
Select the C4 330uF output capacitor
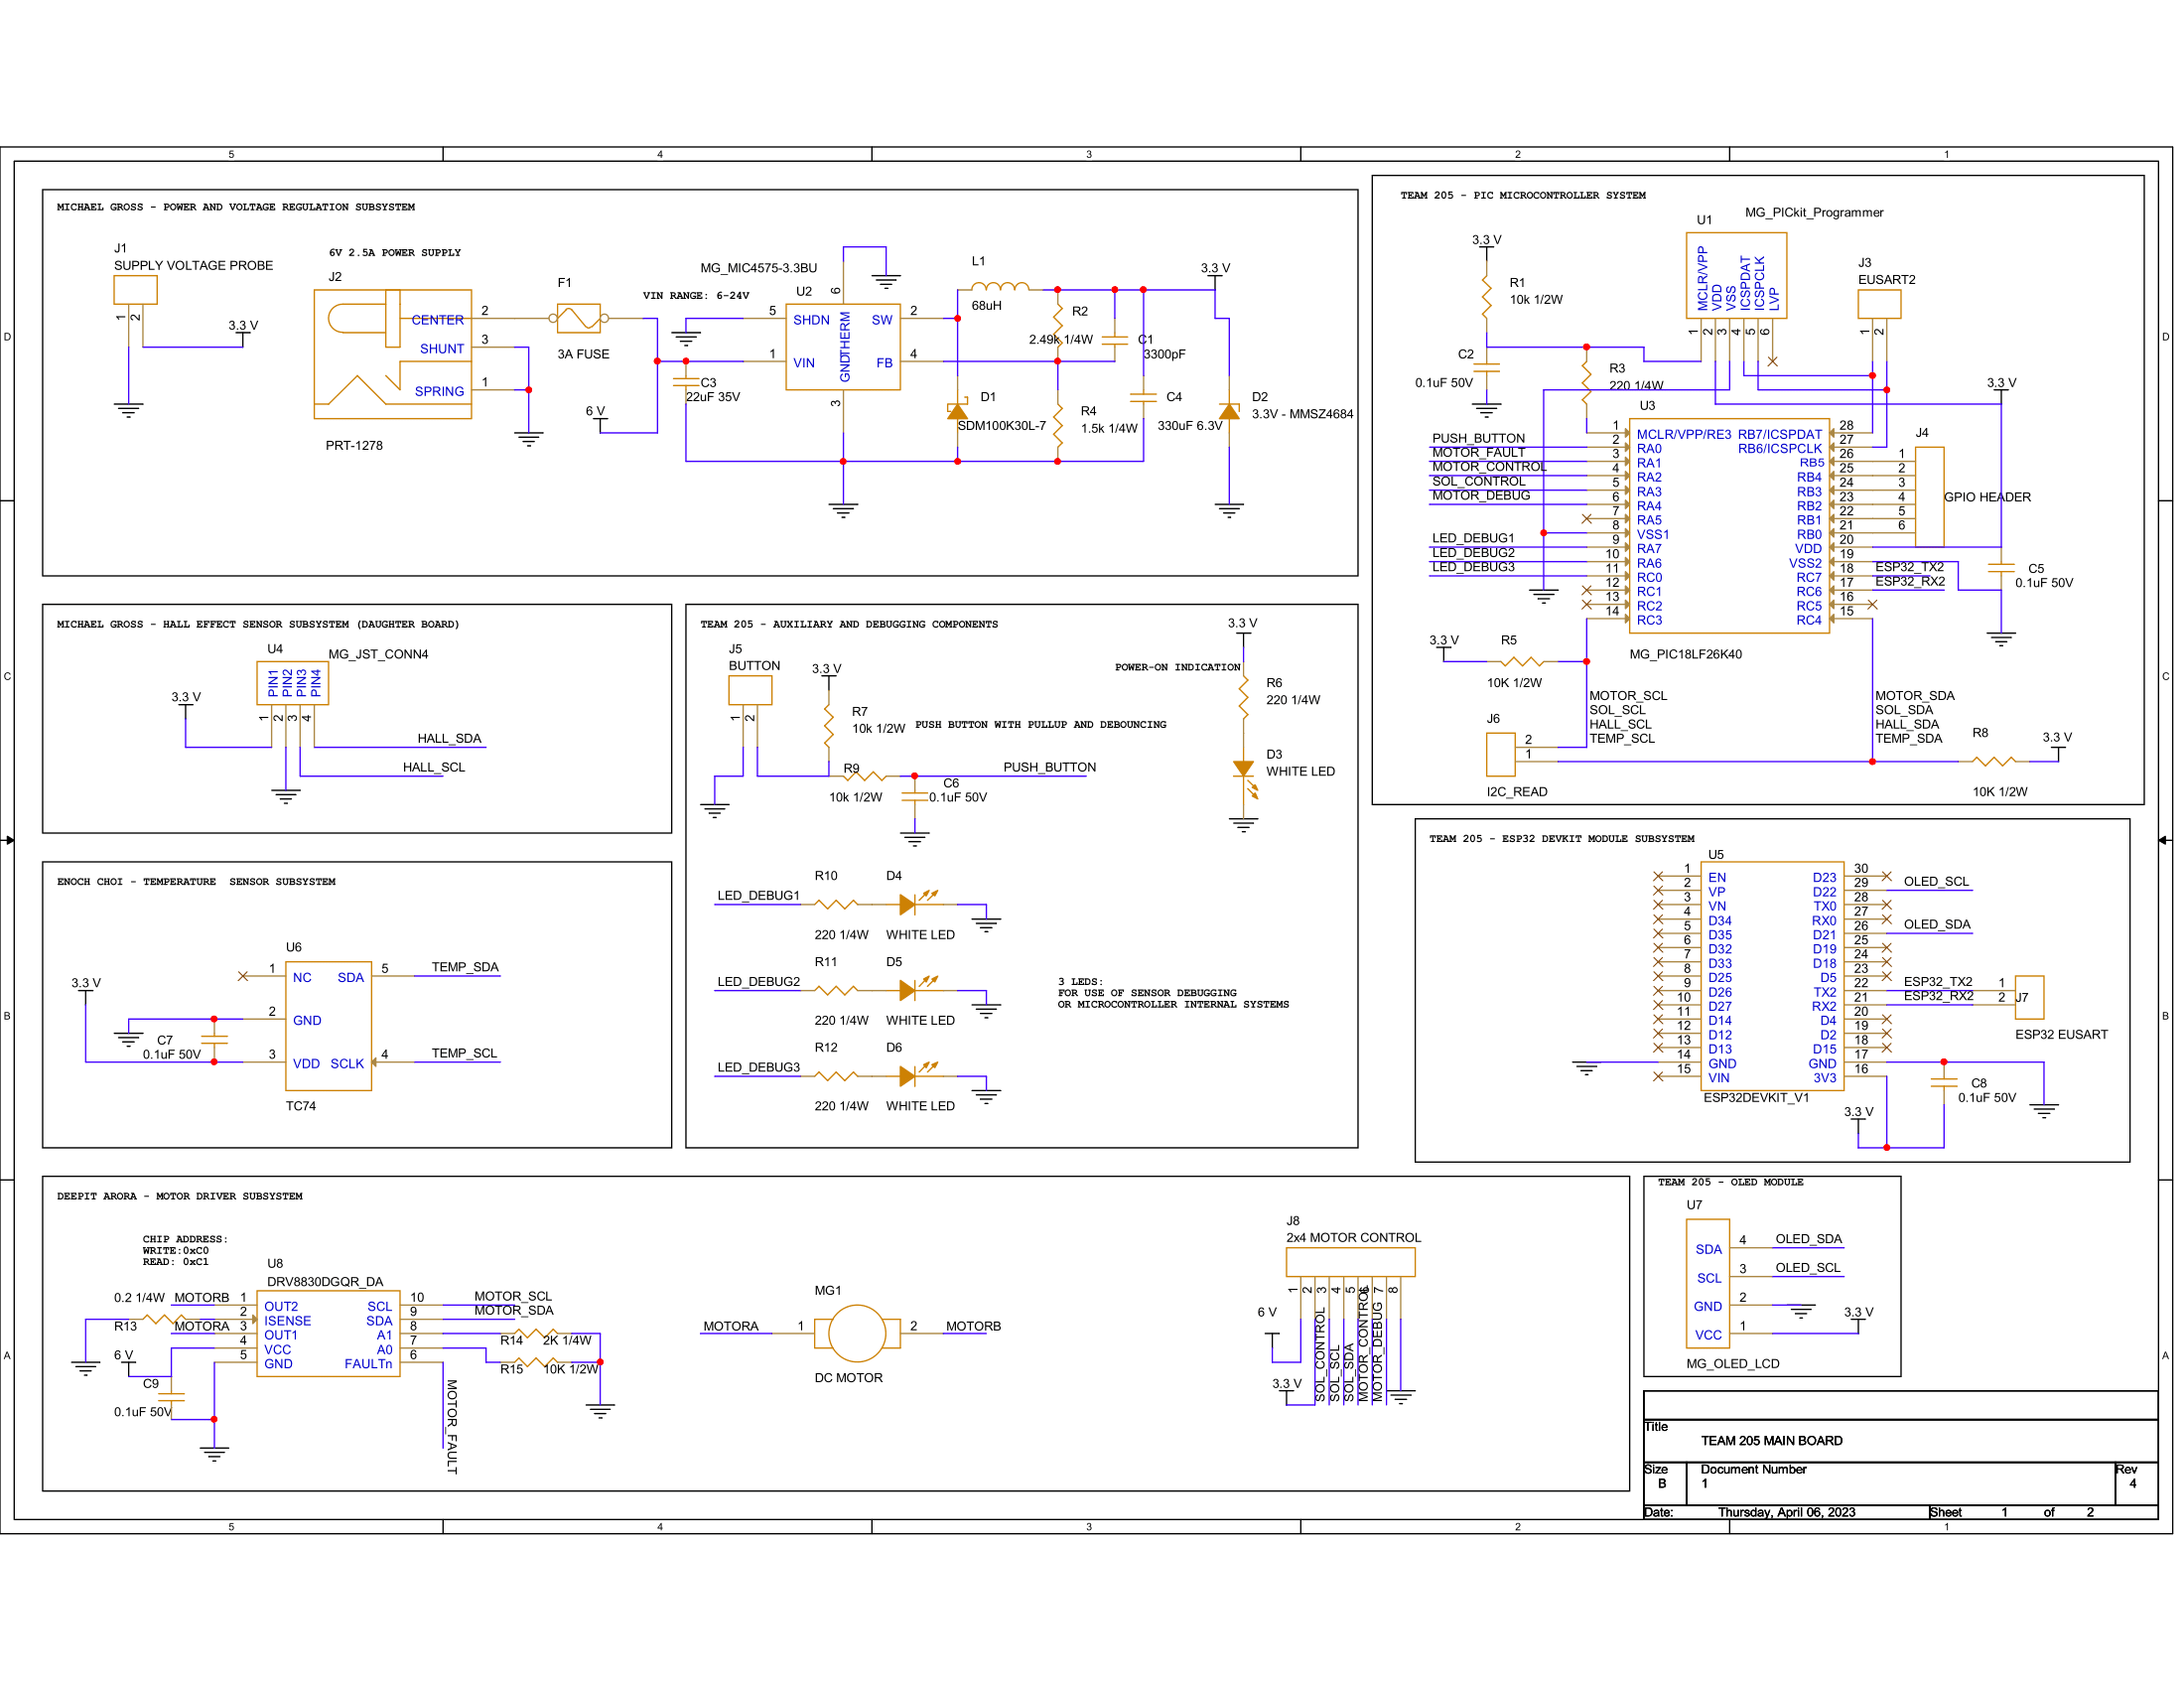tap(1143, 397)
